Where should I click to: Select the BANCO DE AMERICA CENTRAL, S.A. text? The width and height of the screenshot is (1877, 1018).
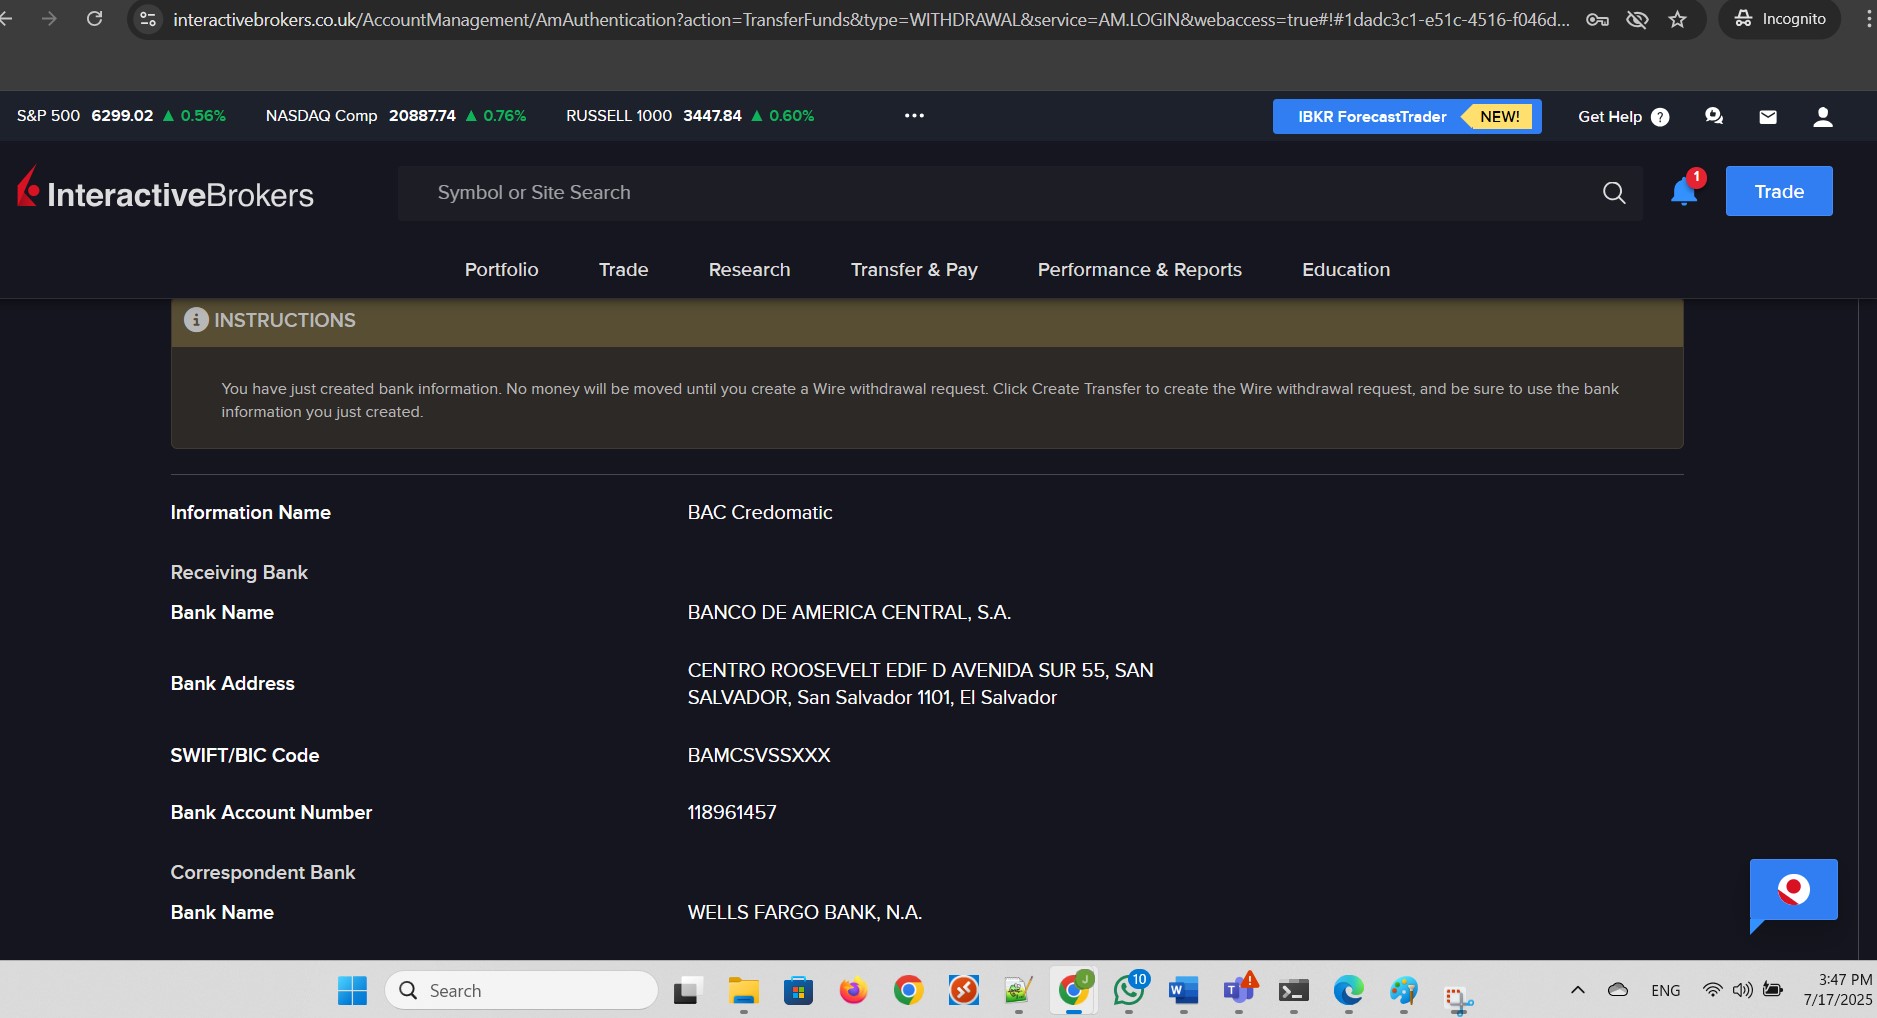849,613
